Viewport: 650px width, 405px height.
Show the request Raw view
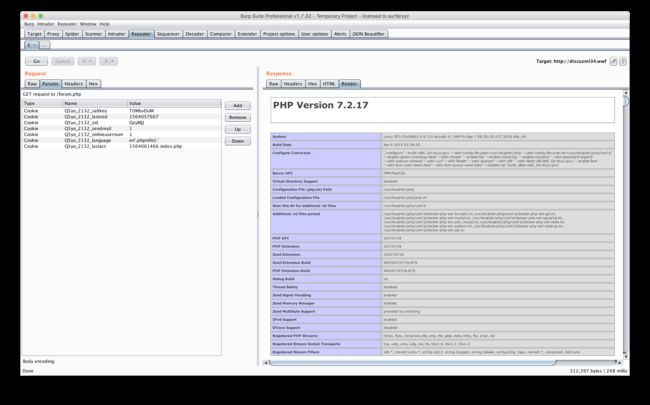click(32, 84)
